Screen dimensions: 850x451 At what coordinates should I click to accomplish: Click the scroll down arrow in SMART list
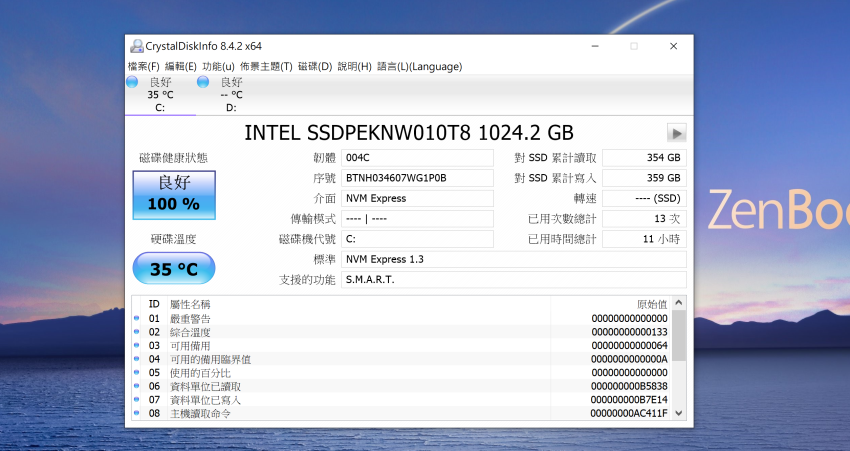click(x=679, y=413)
